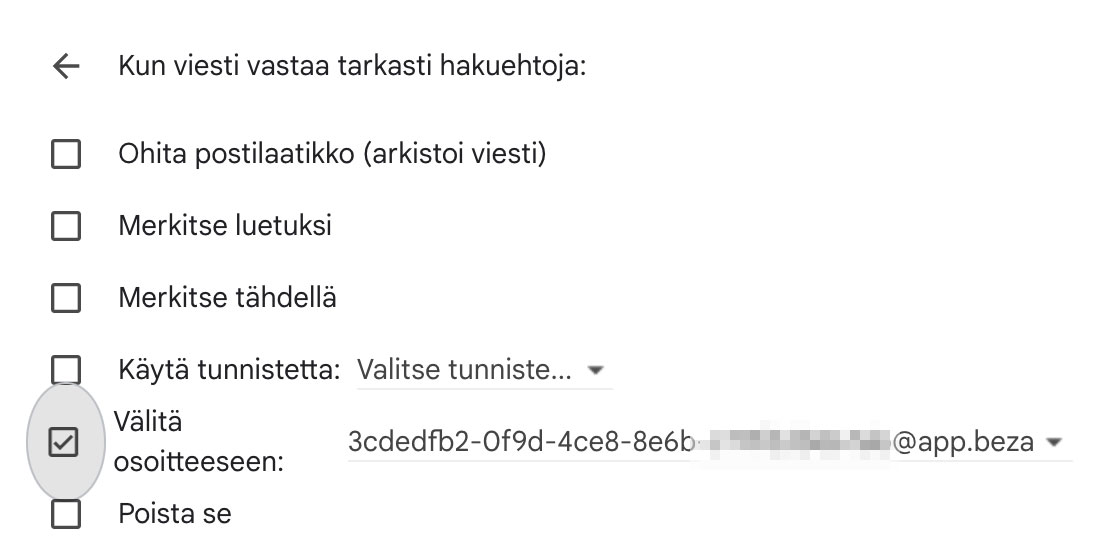The width and height of the screenshot is (1110, 554).
Task: Select the Merkitse tähdellä label text
Action: pyautogui.click(x=227, y=298)
